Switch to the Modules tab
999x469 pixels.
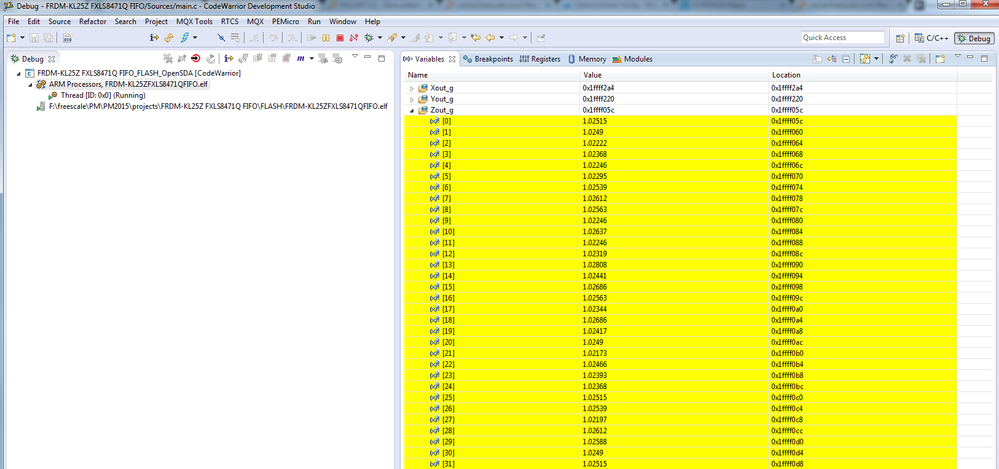632,59
